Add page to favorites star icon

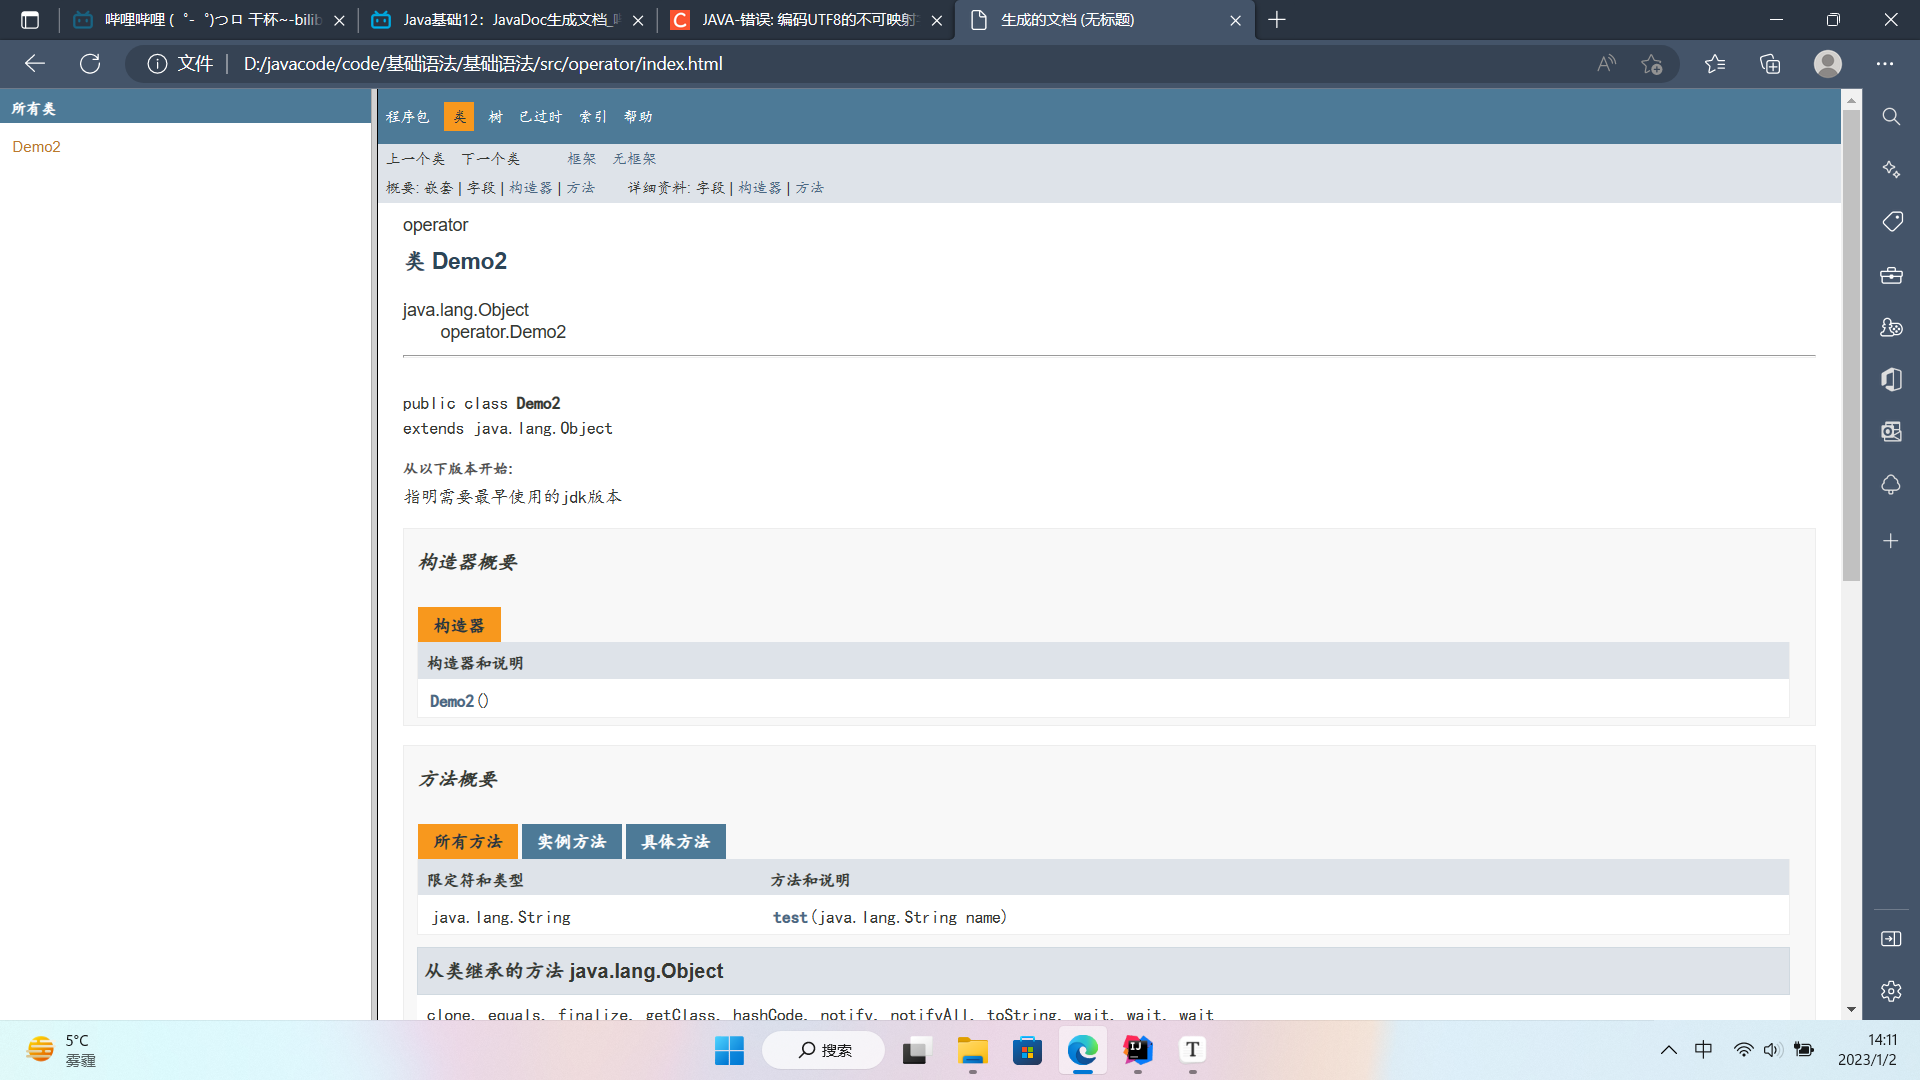[1651, 64]
